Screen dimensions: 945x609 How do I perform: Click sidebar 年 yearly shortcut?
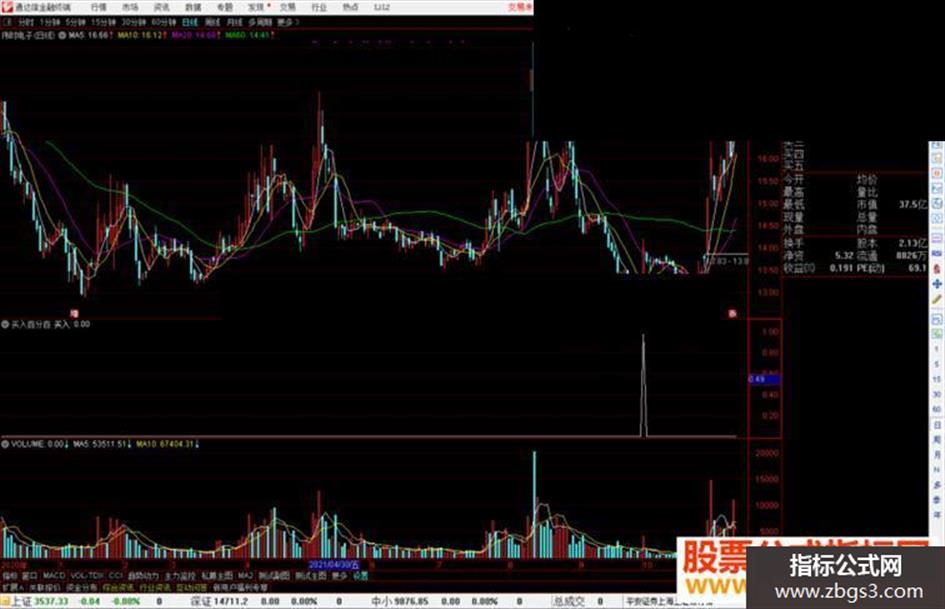coord(937,514)
